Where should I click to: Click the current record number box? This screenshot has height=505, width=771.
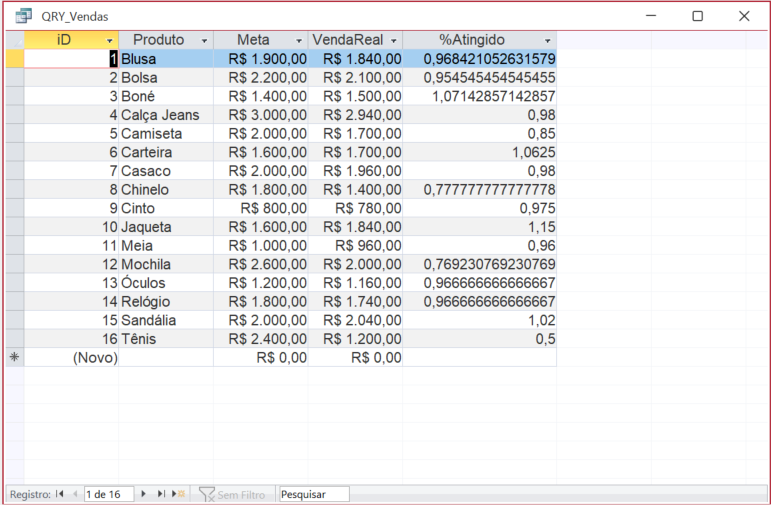click(x=108, y=494)
